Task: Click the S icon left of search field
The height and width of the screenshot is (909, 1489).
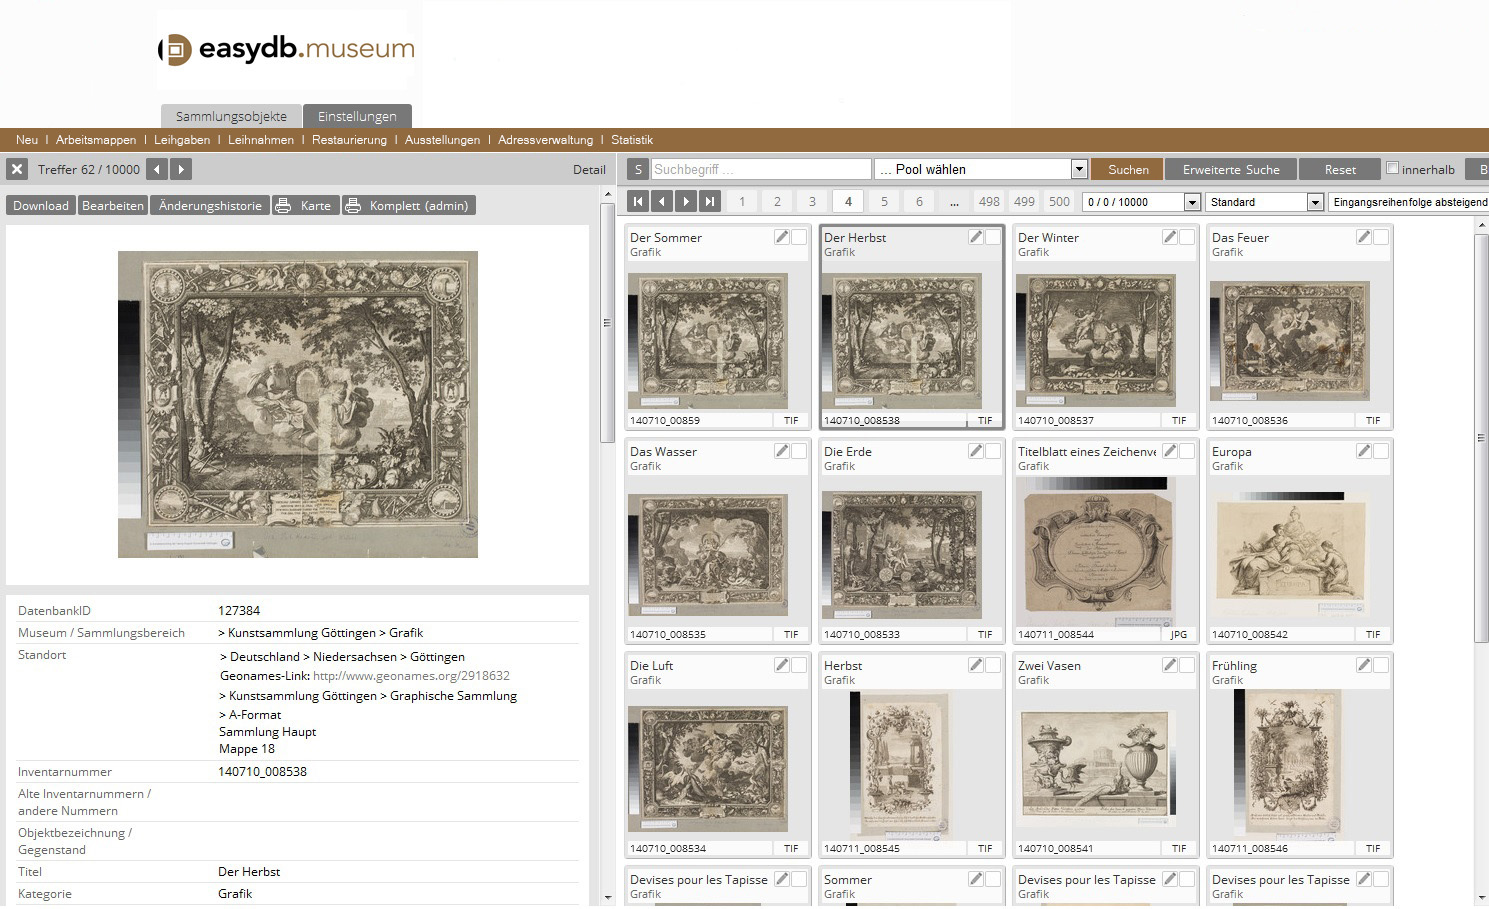Action: pyautogui.click(x=638, y=169)
